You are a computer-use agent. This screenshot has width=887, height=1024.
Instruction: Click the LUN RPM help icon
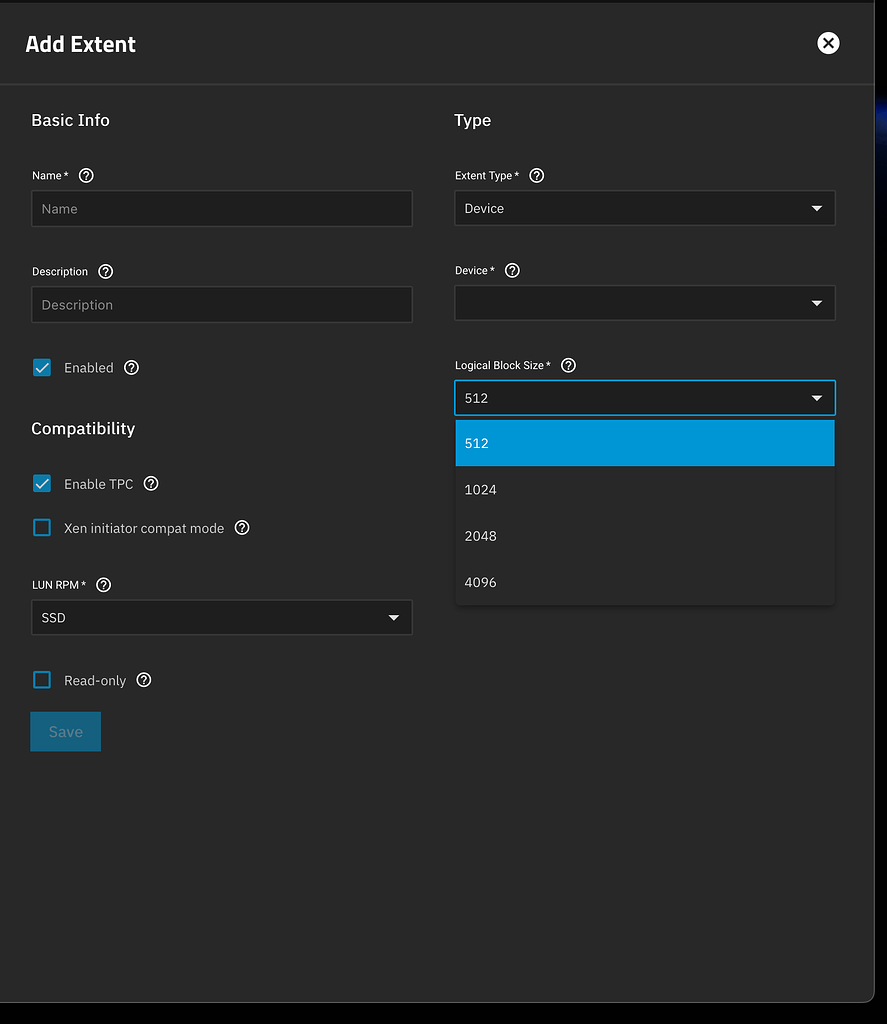point(103,585)
